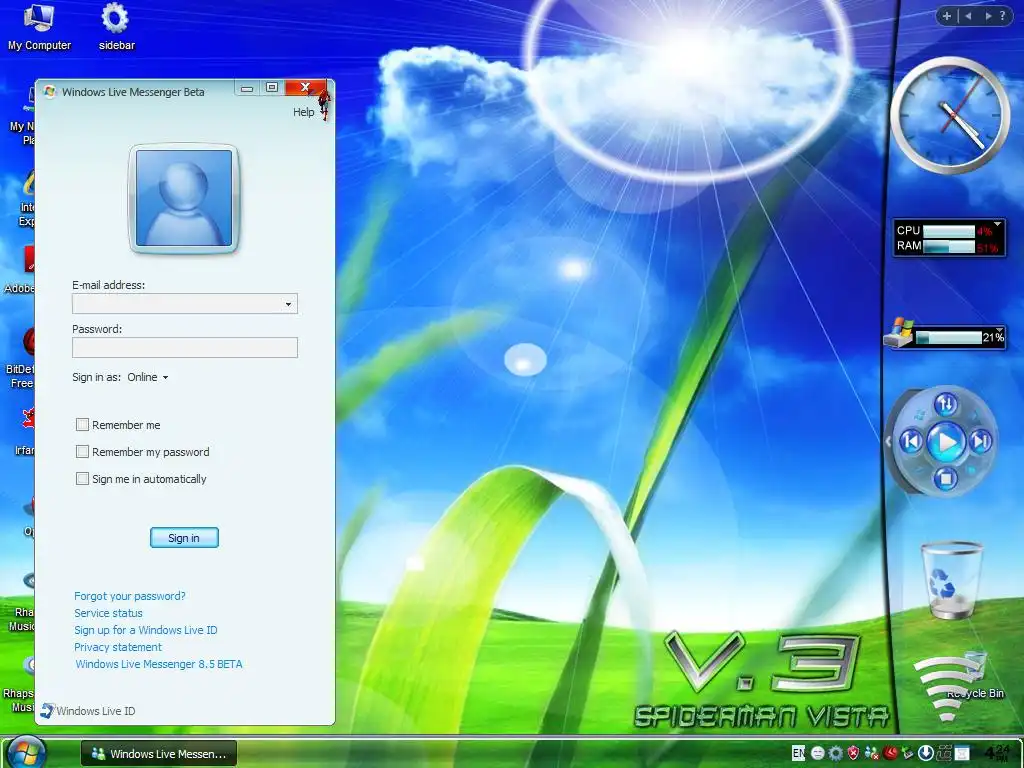
Task: Click the white face tray icon
Action: 817,753
